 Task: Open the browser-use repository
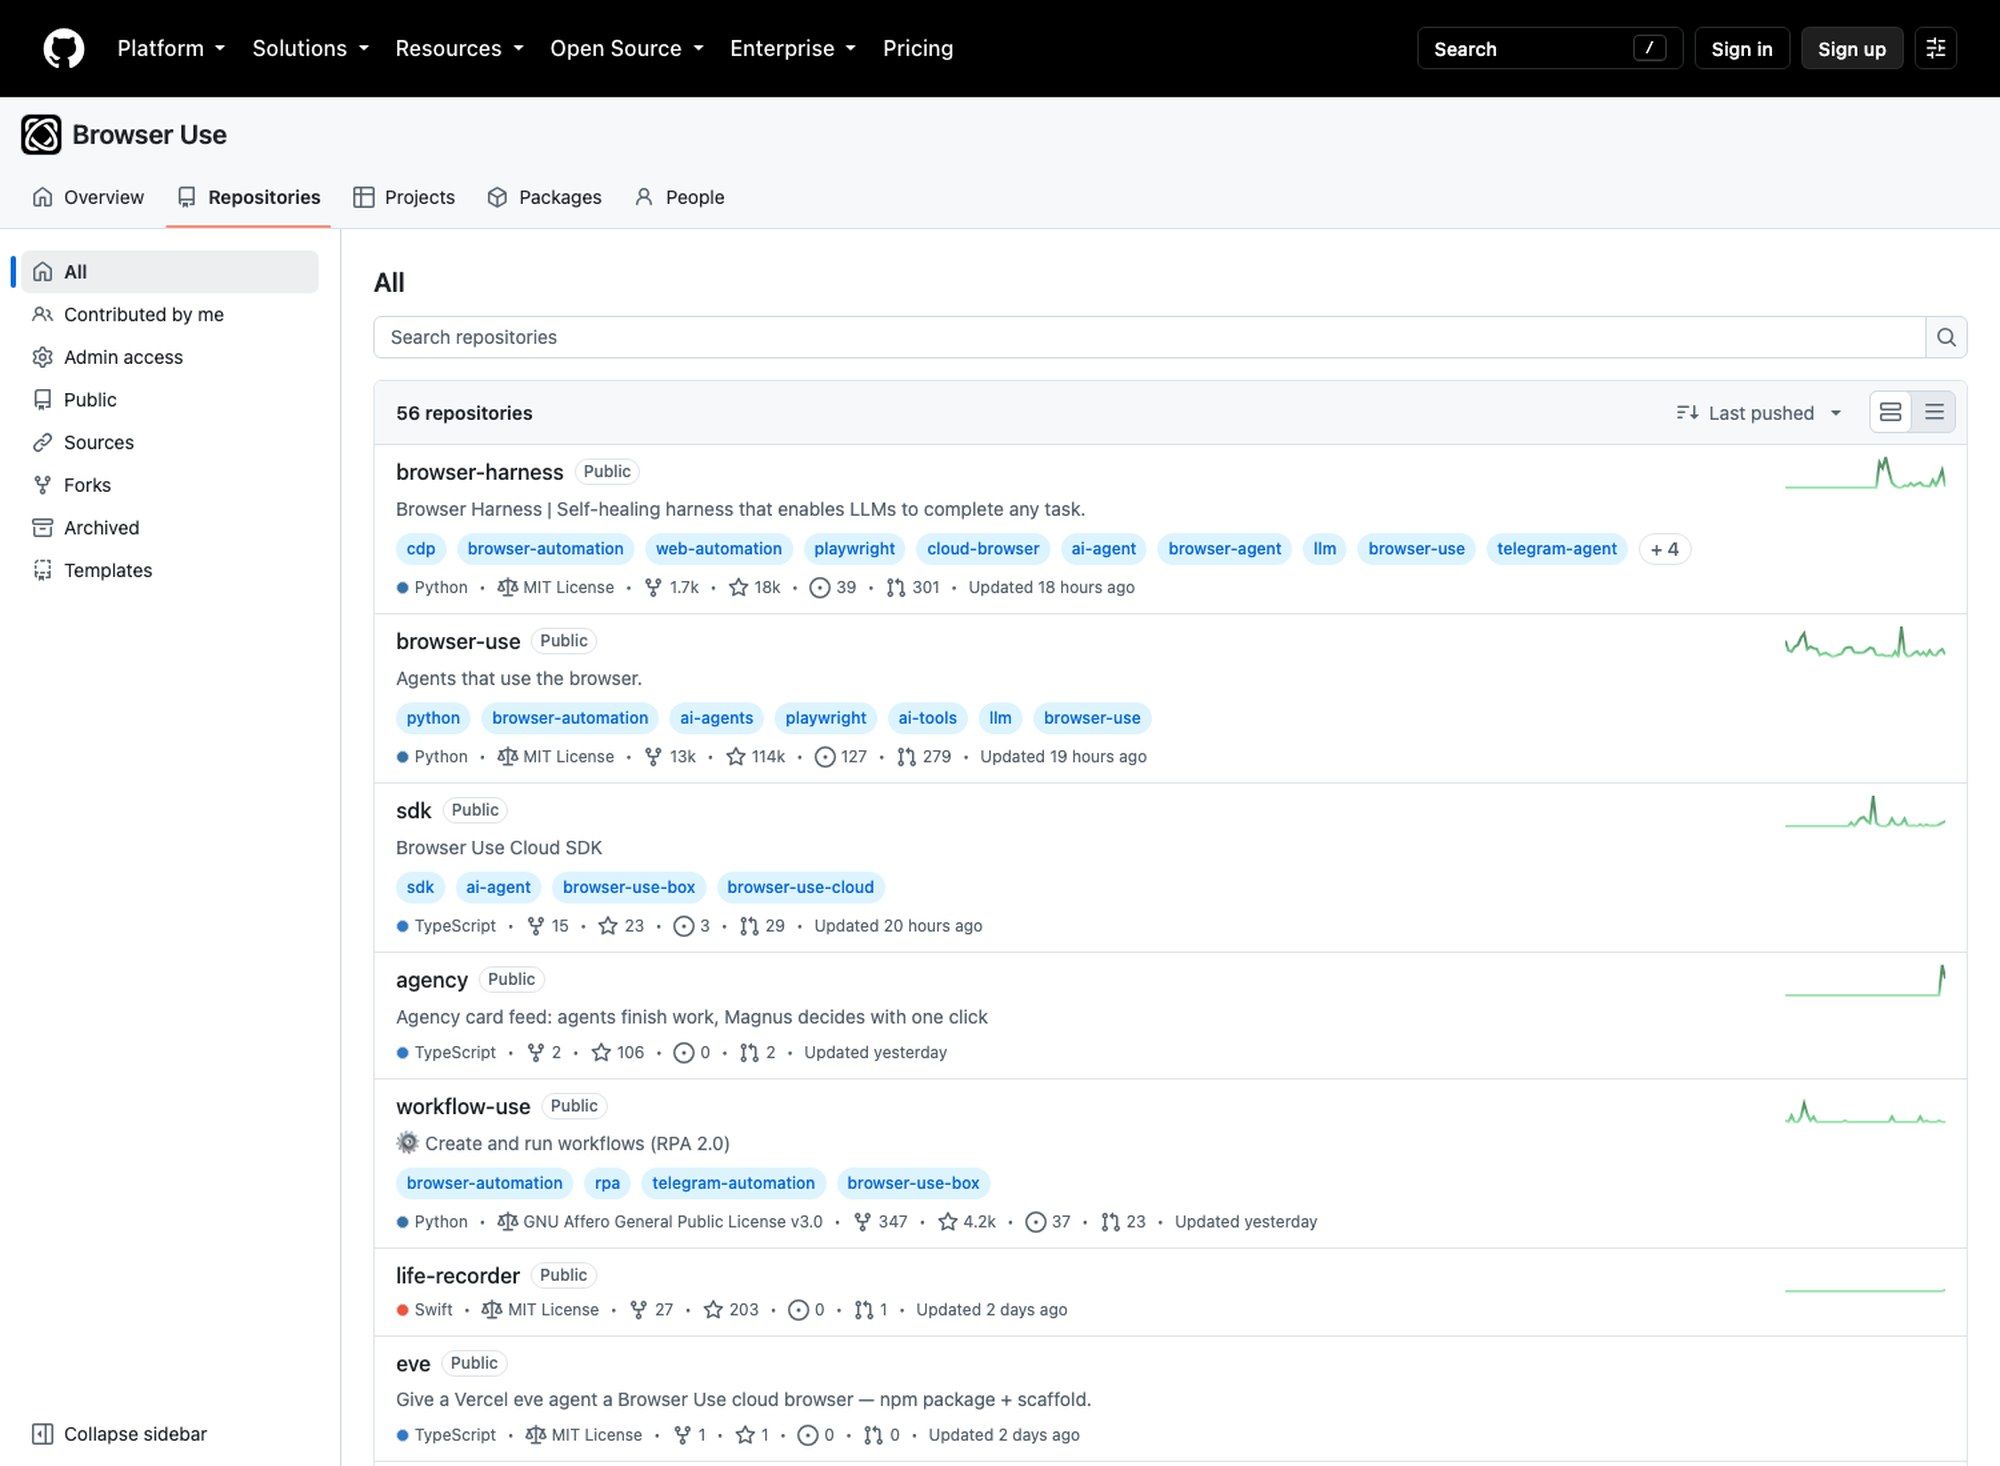pos(458,641)
